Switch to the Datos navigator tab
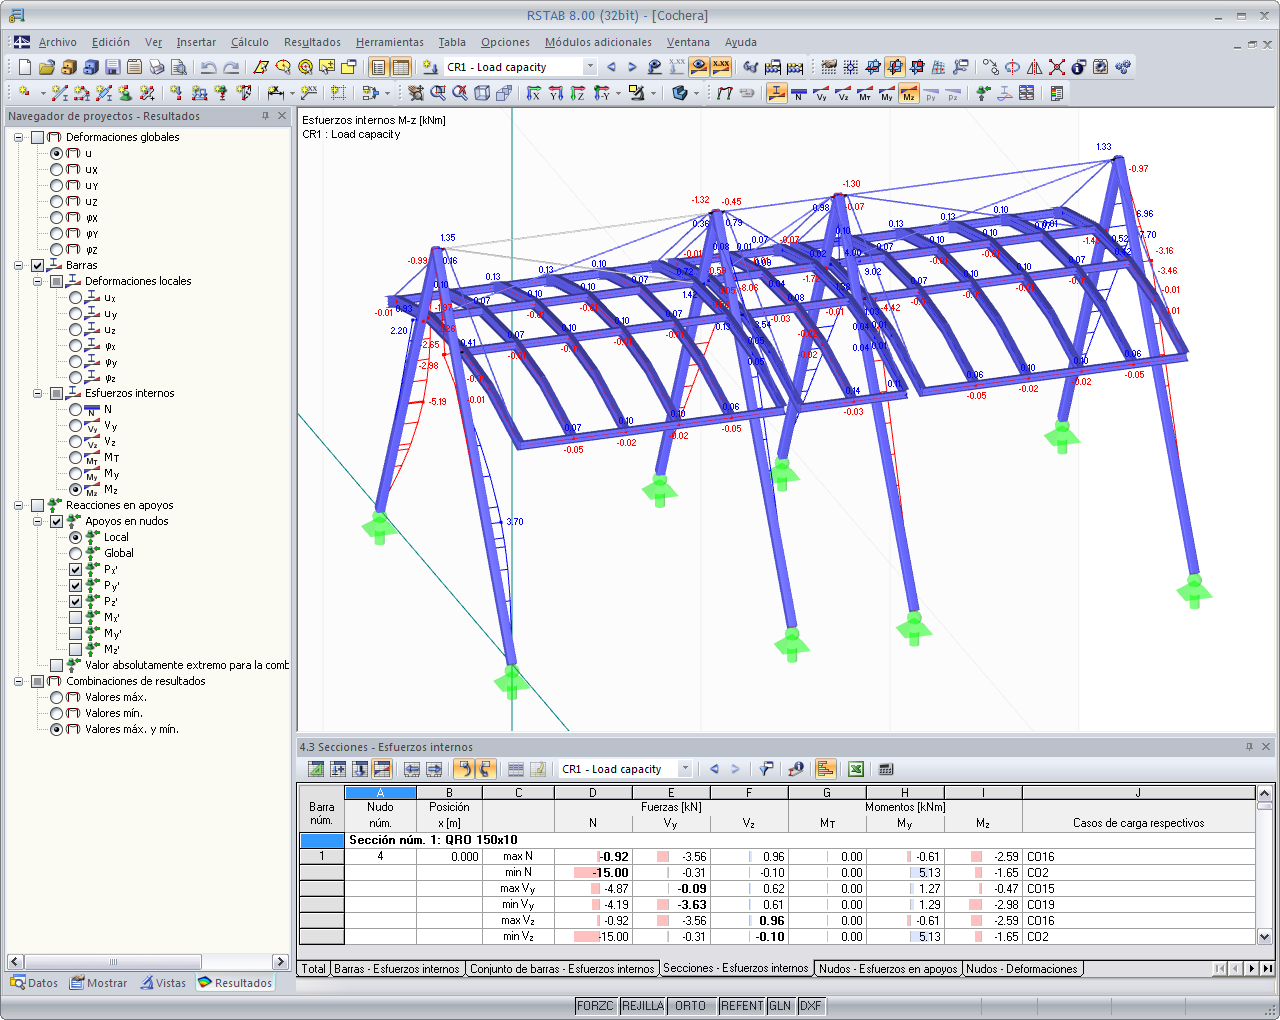This screenshot has height=1020, width=1280. click(34, 983)
